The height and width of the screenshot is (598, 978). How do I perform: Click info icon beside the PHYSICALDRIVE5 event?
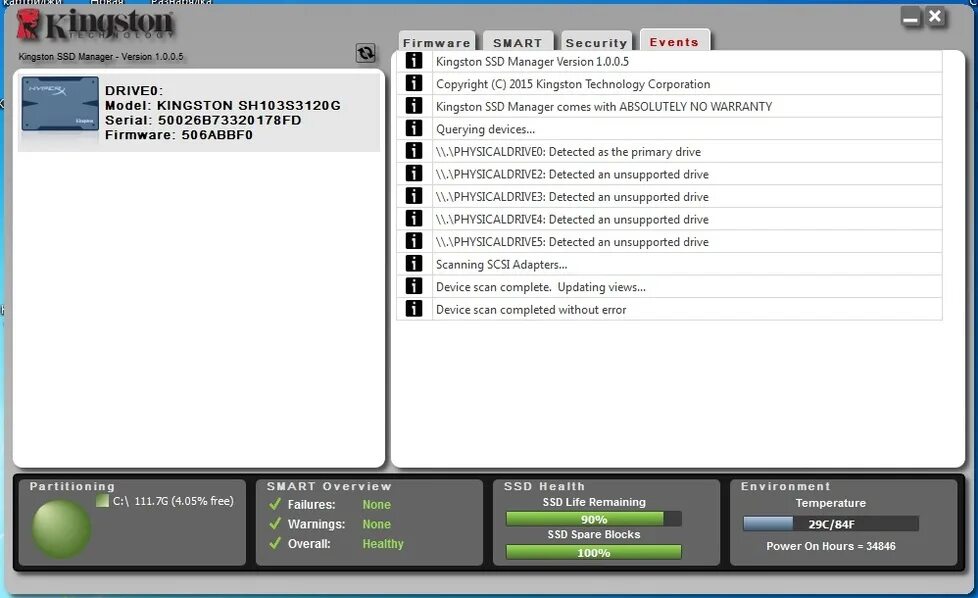tap(414, 241)
